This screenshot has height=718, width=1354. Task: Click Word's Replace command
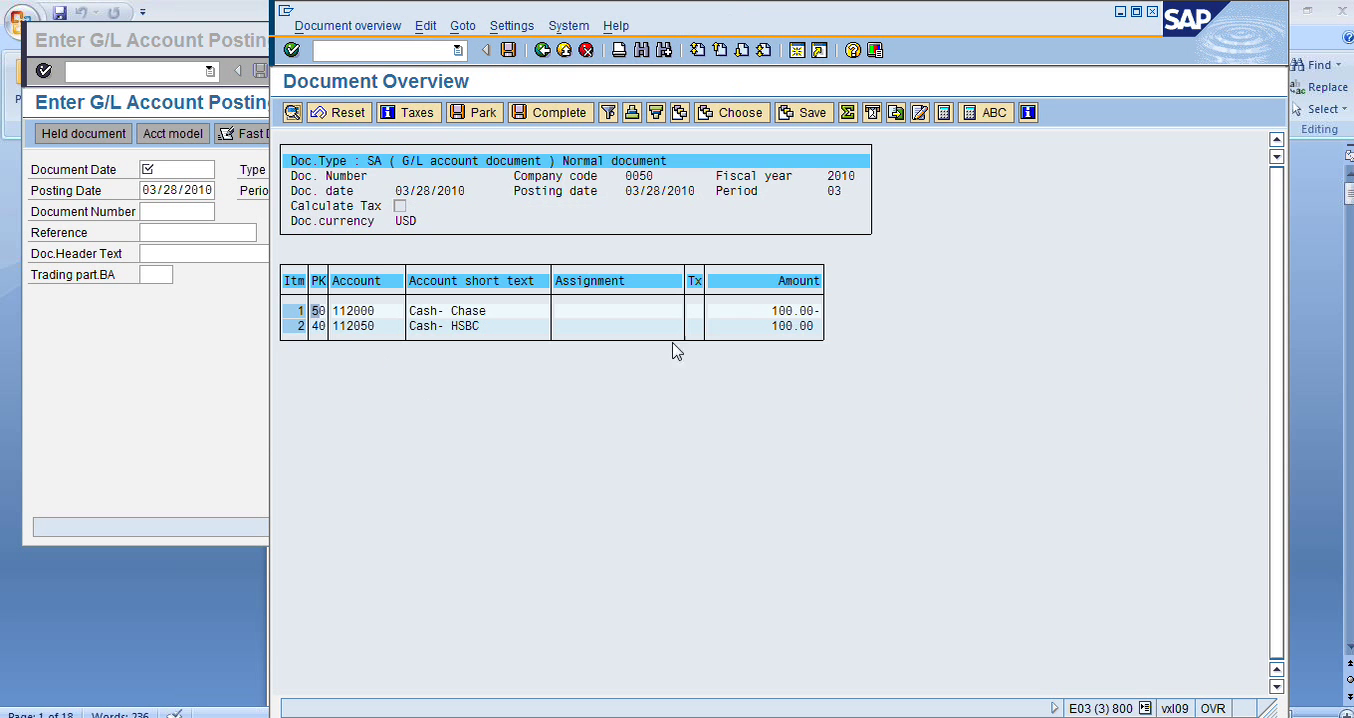coord(1320,87)
